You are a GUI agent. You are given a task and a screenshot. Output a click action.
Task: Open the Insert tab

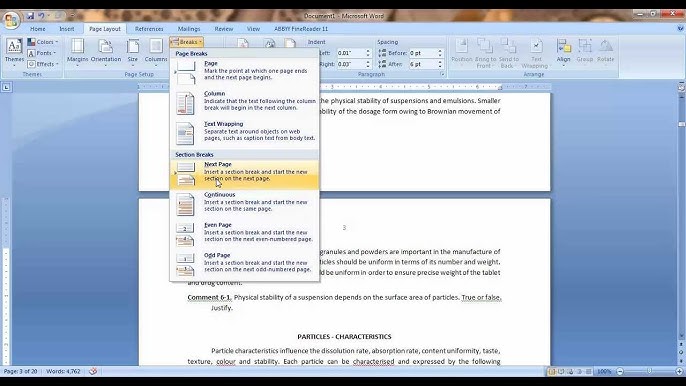66,29
